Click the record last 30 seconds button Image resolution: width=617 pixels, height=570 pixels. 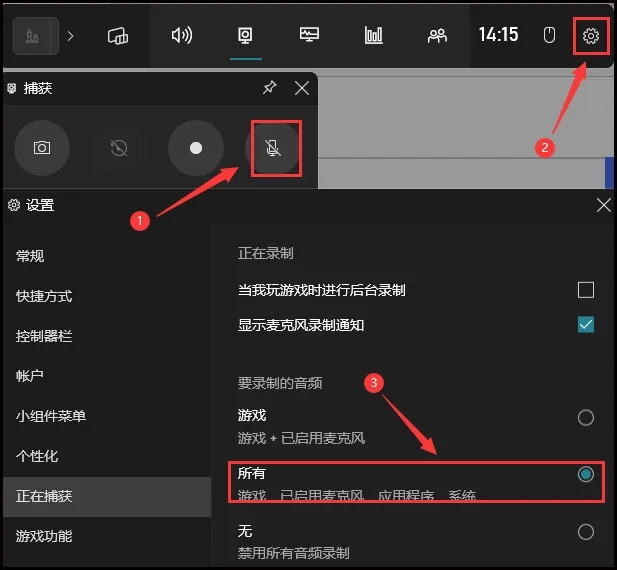118,148
